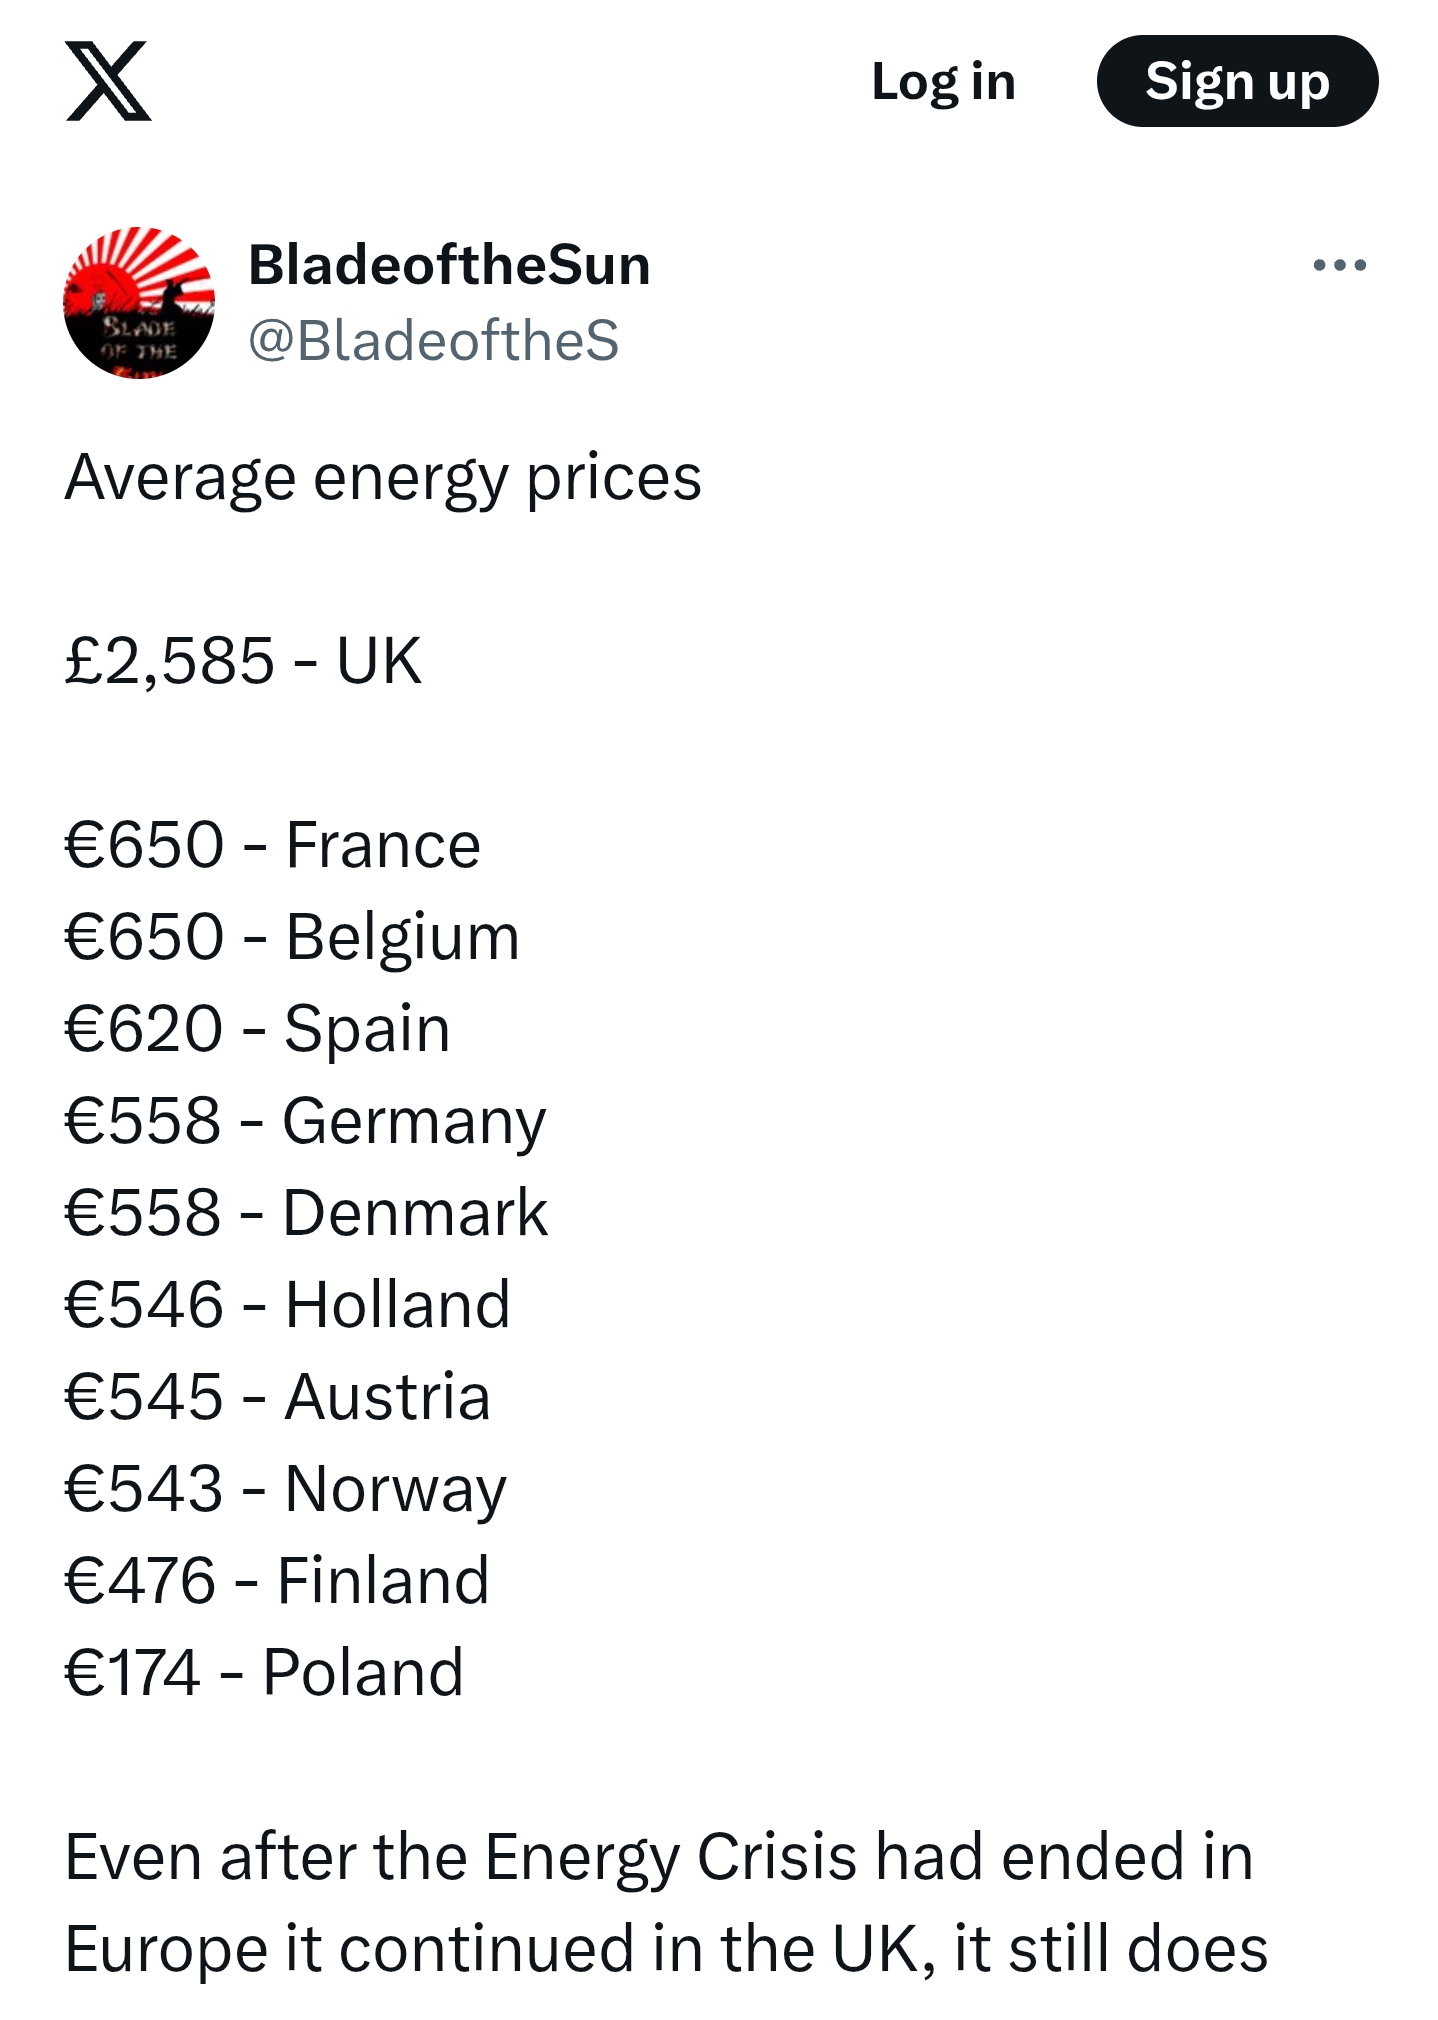Viewport: 1438px width, 2020px height.
Task: Select the €546 - Holland line
Action: pyautogui.click(x=287, y=1305)
